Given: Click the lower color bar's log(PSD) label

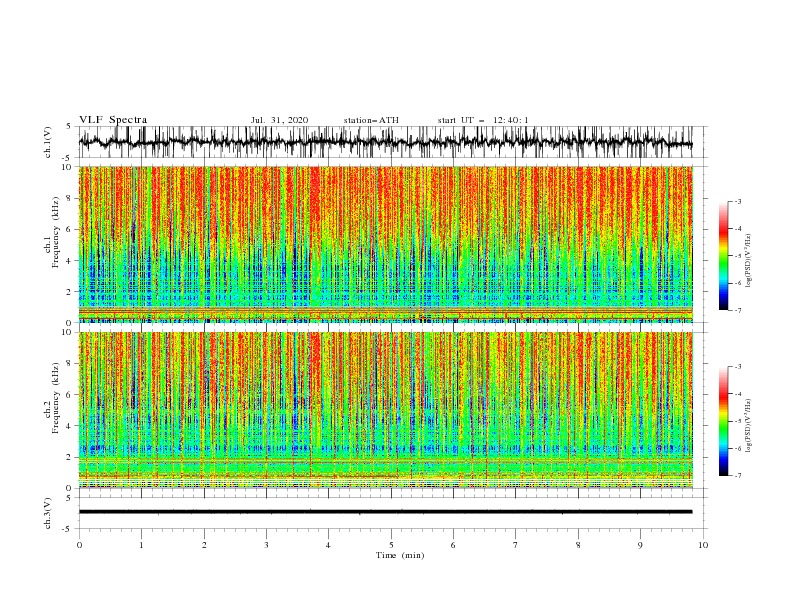Looking at the screenshot, I should pyautogui.click(x=748, y=426).
